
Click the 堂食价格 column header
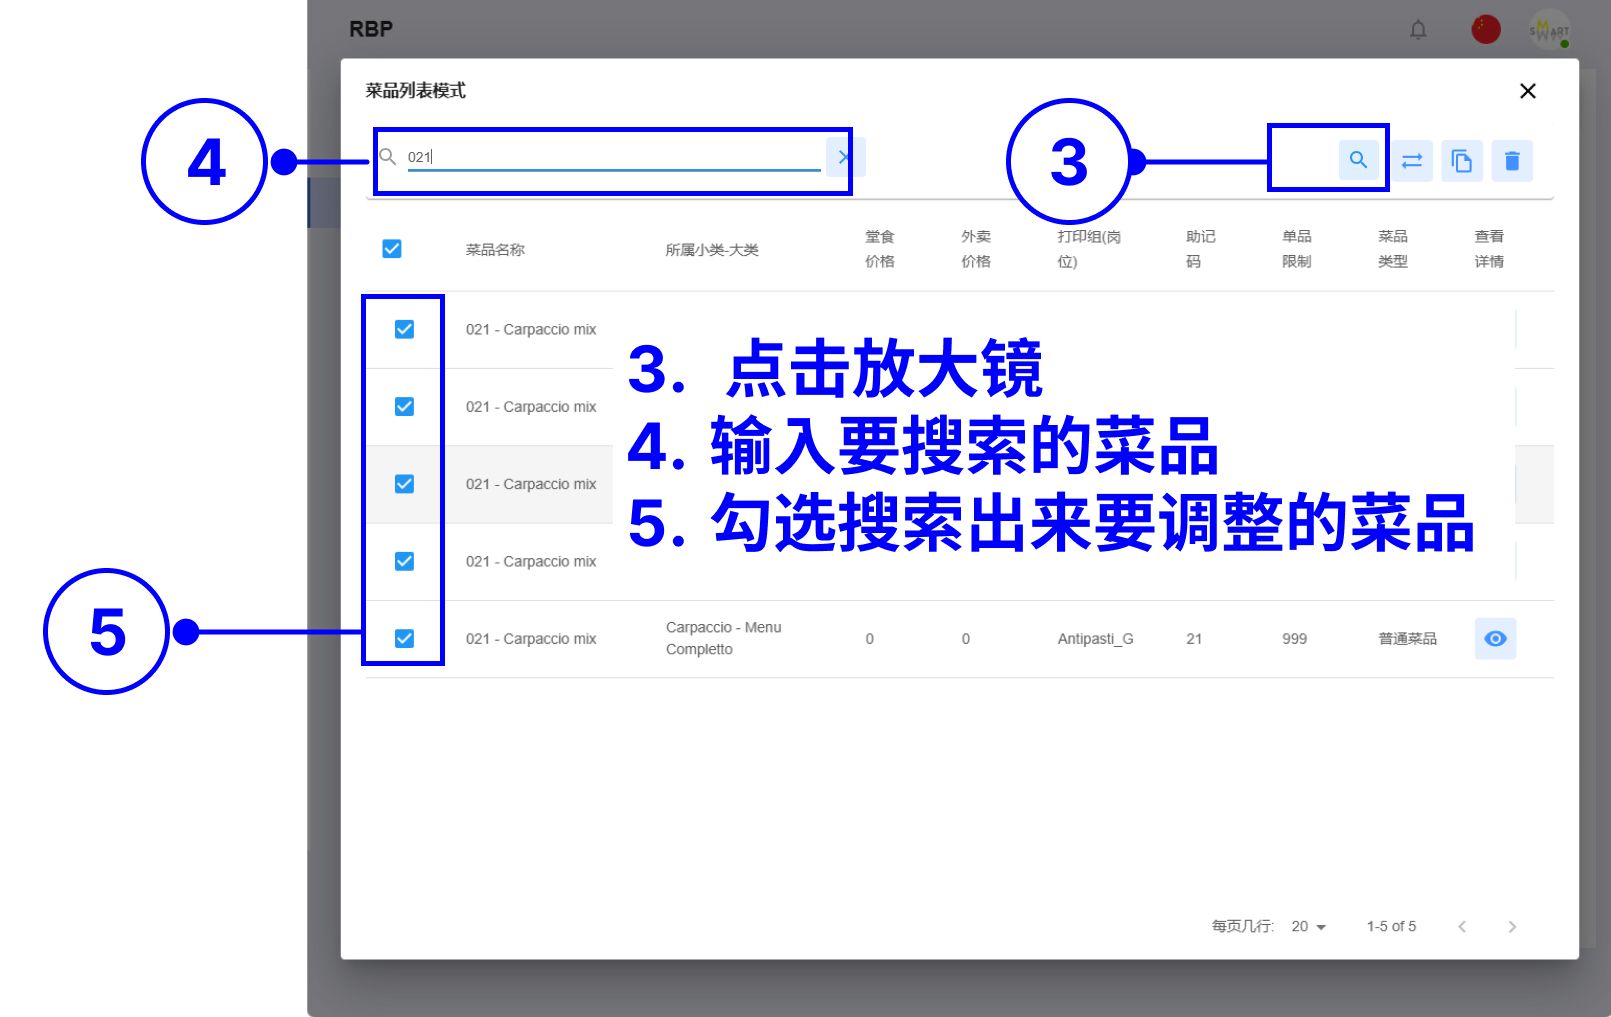pos(880,249)
